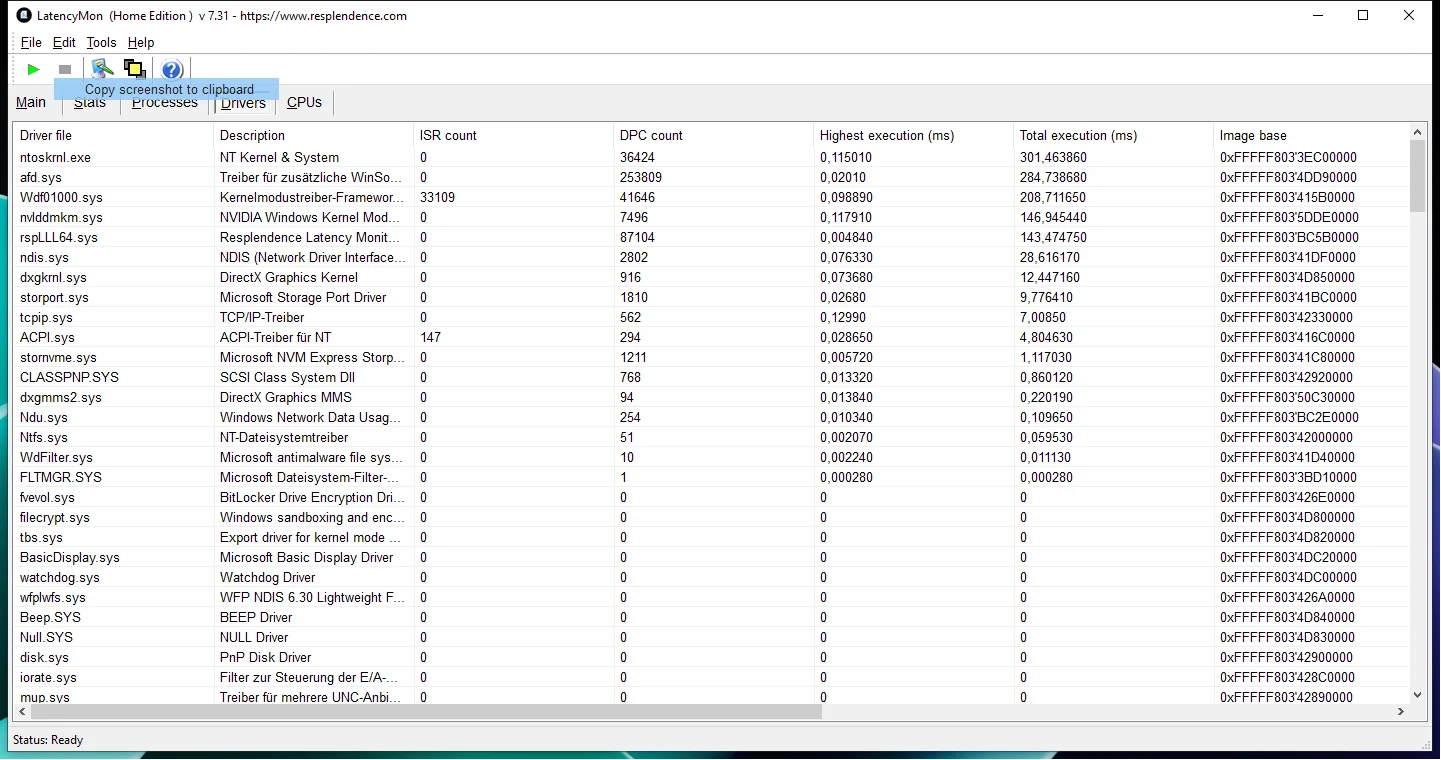Open the File menu
Screen dimensions: 1441x760
point(31,42)
